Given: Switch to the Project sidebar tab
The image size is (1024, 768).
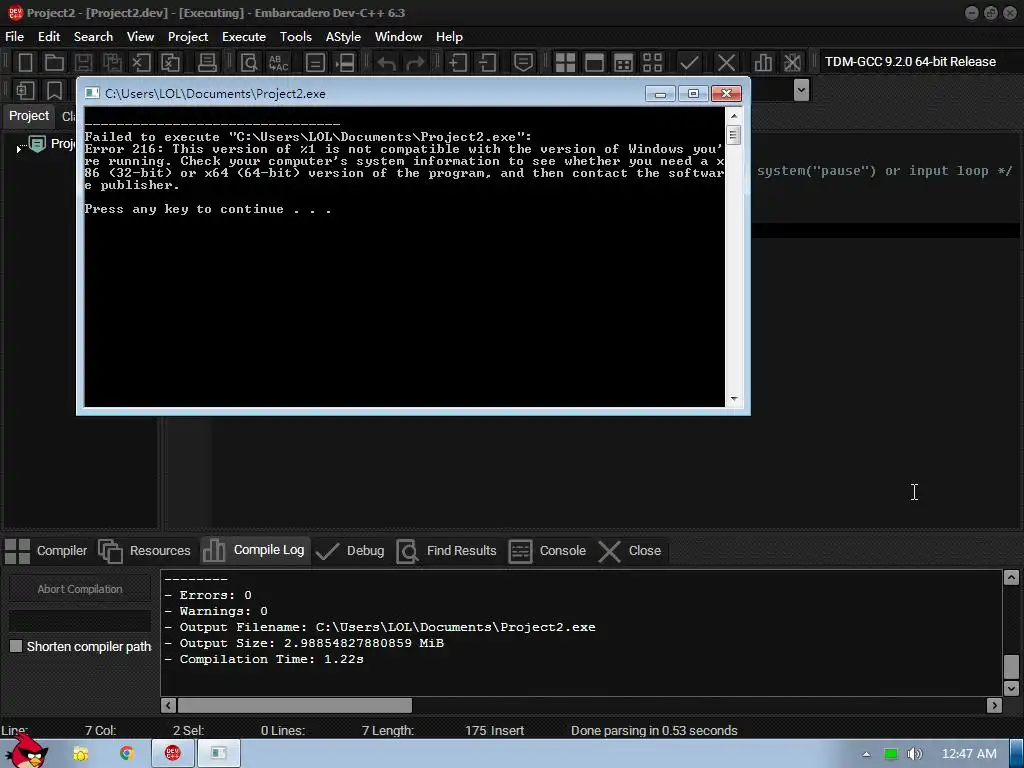Looking at the screenshot, I should 29,116.
